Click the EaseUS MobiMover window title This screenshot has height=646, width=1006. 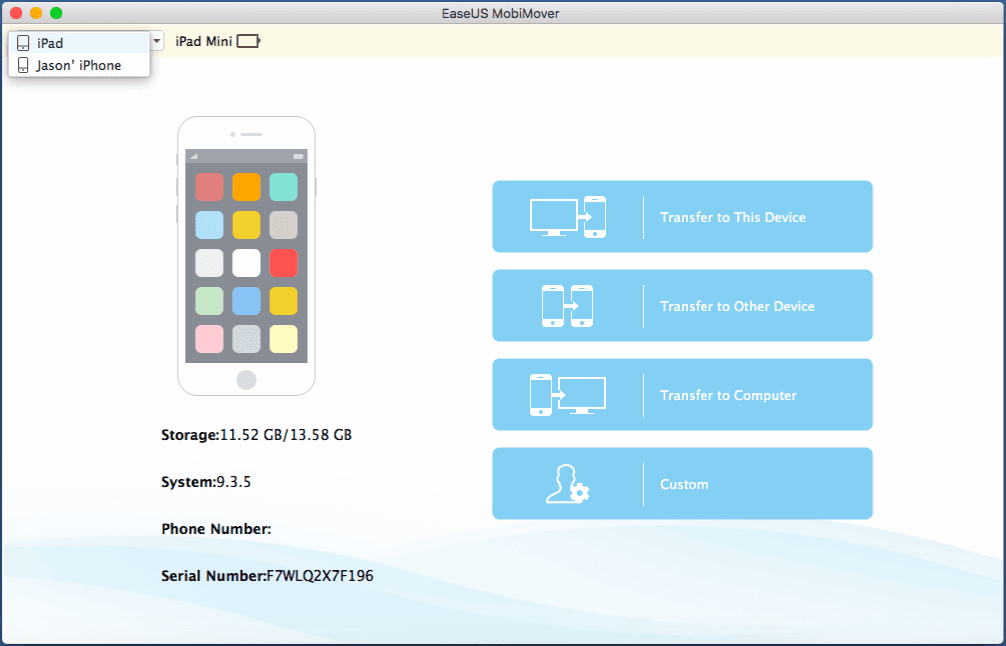tap(500, 13)
